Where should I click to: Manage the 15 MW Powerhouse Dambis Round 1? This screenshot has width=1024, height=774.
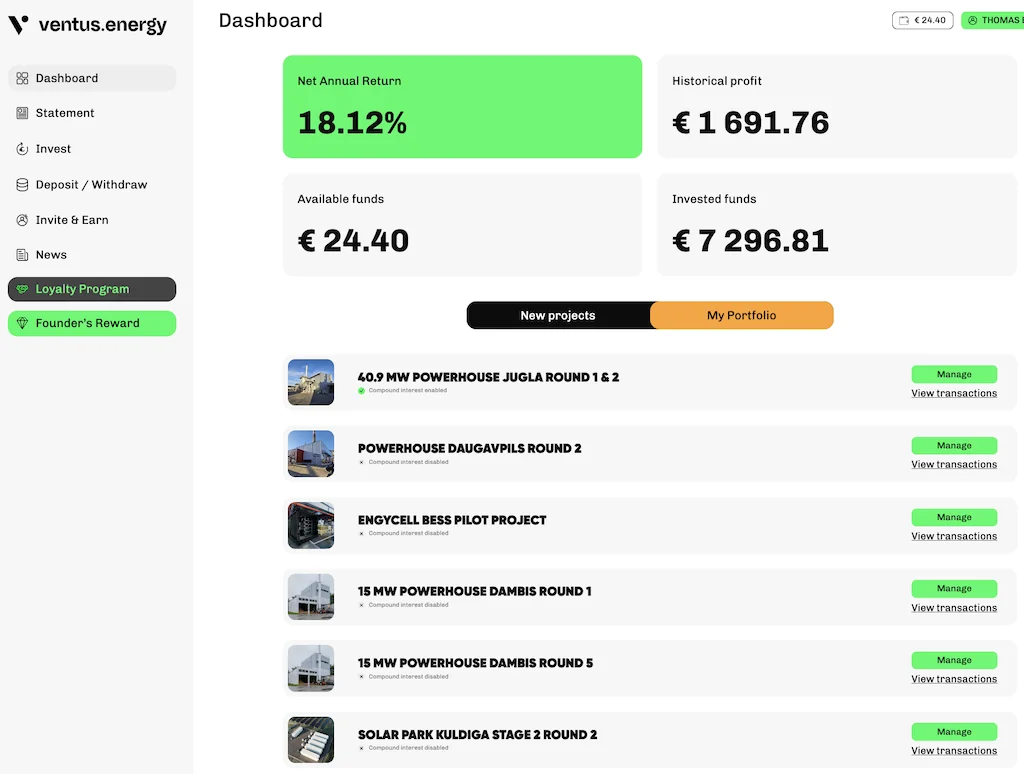point(954,589)
